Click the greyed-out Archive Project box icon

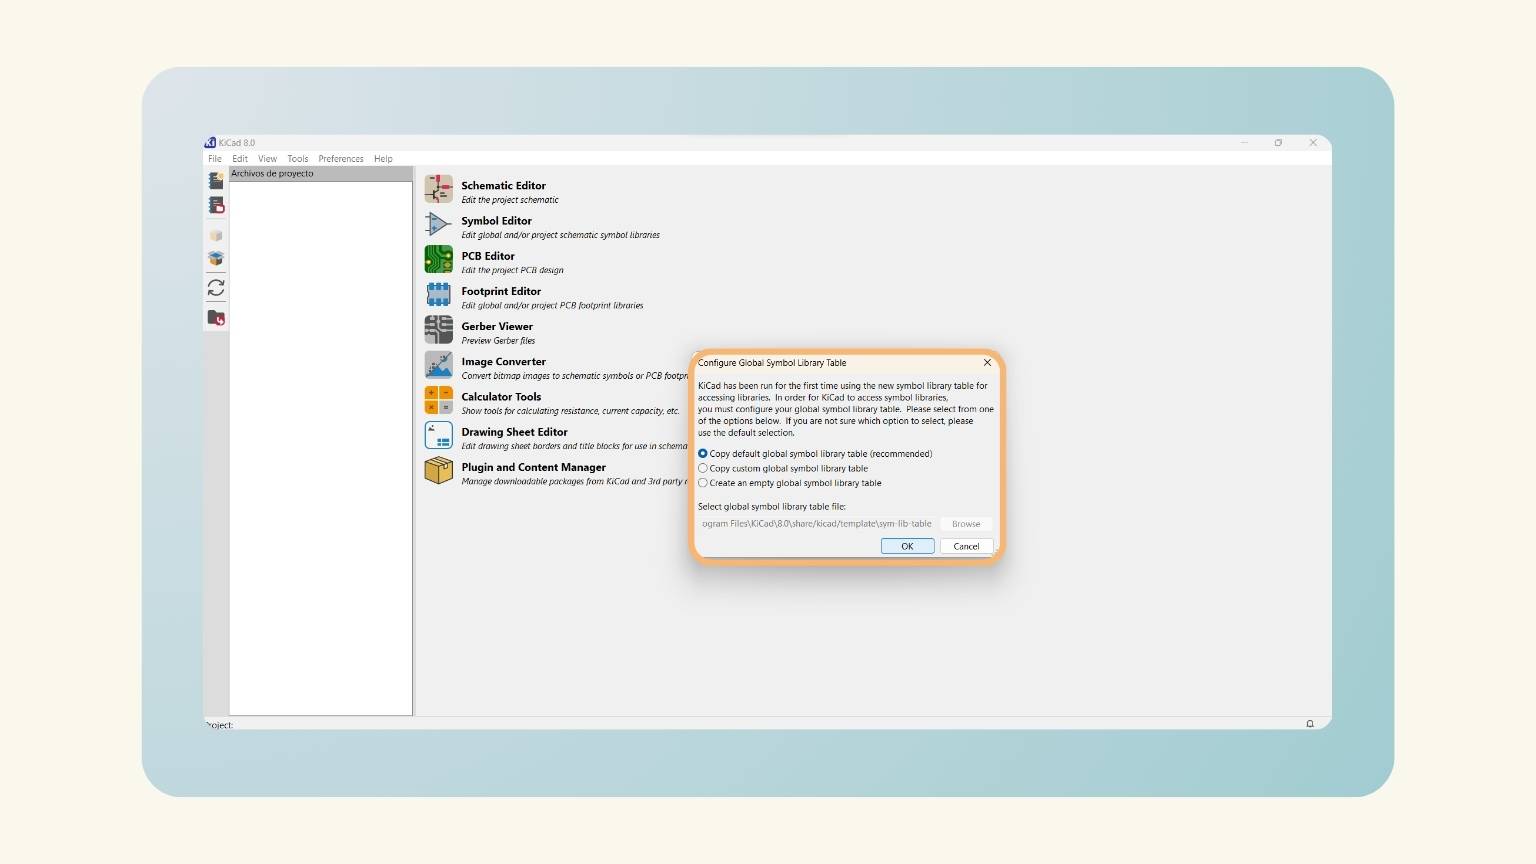pyautogui.click(x=216, y=236)
